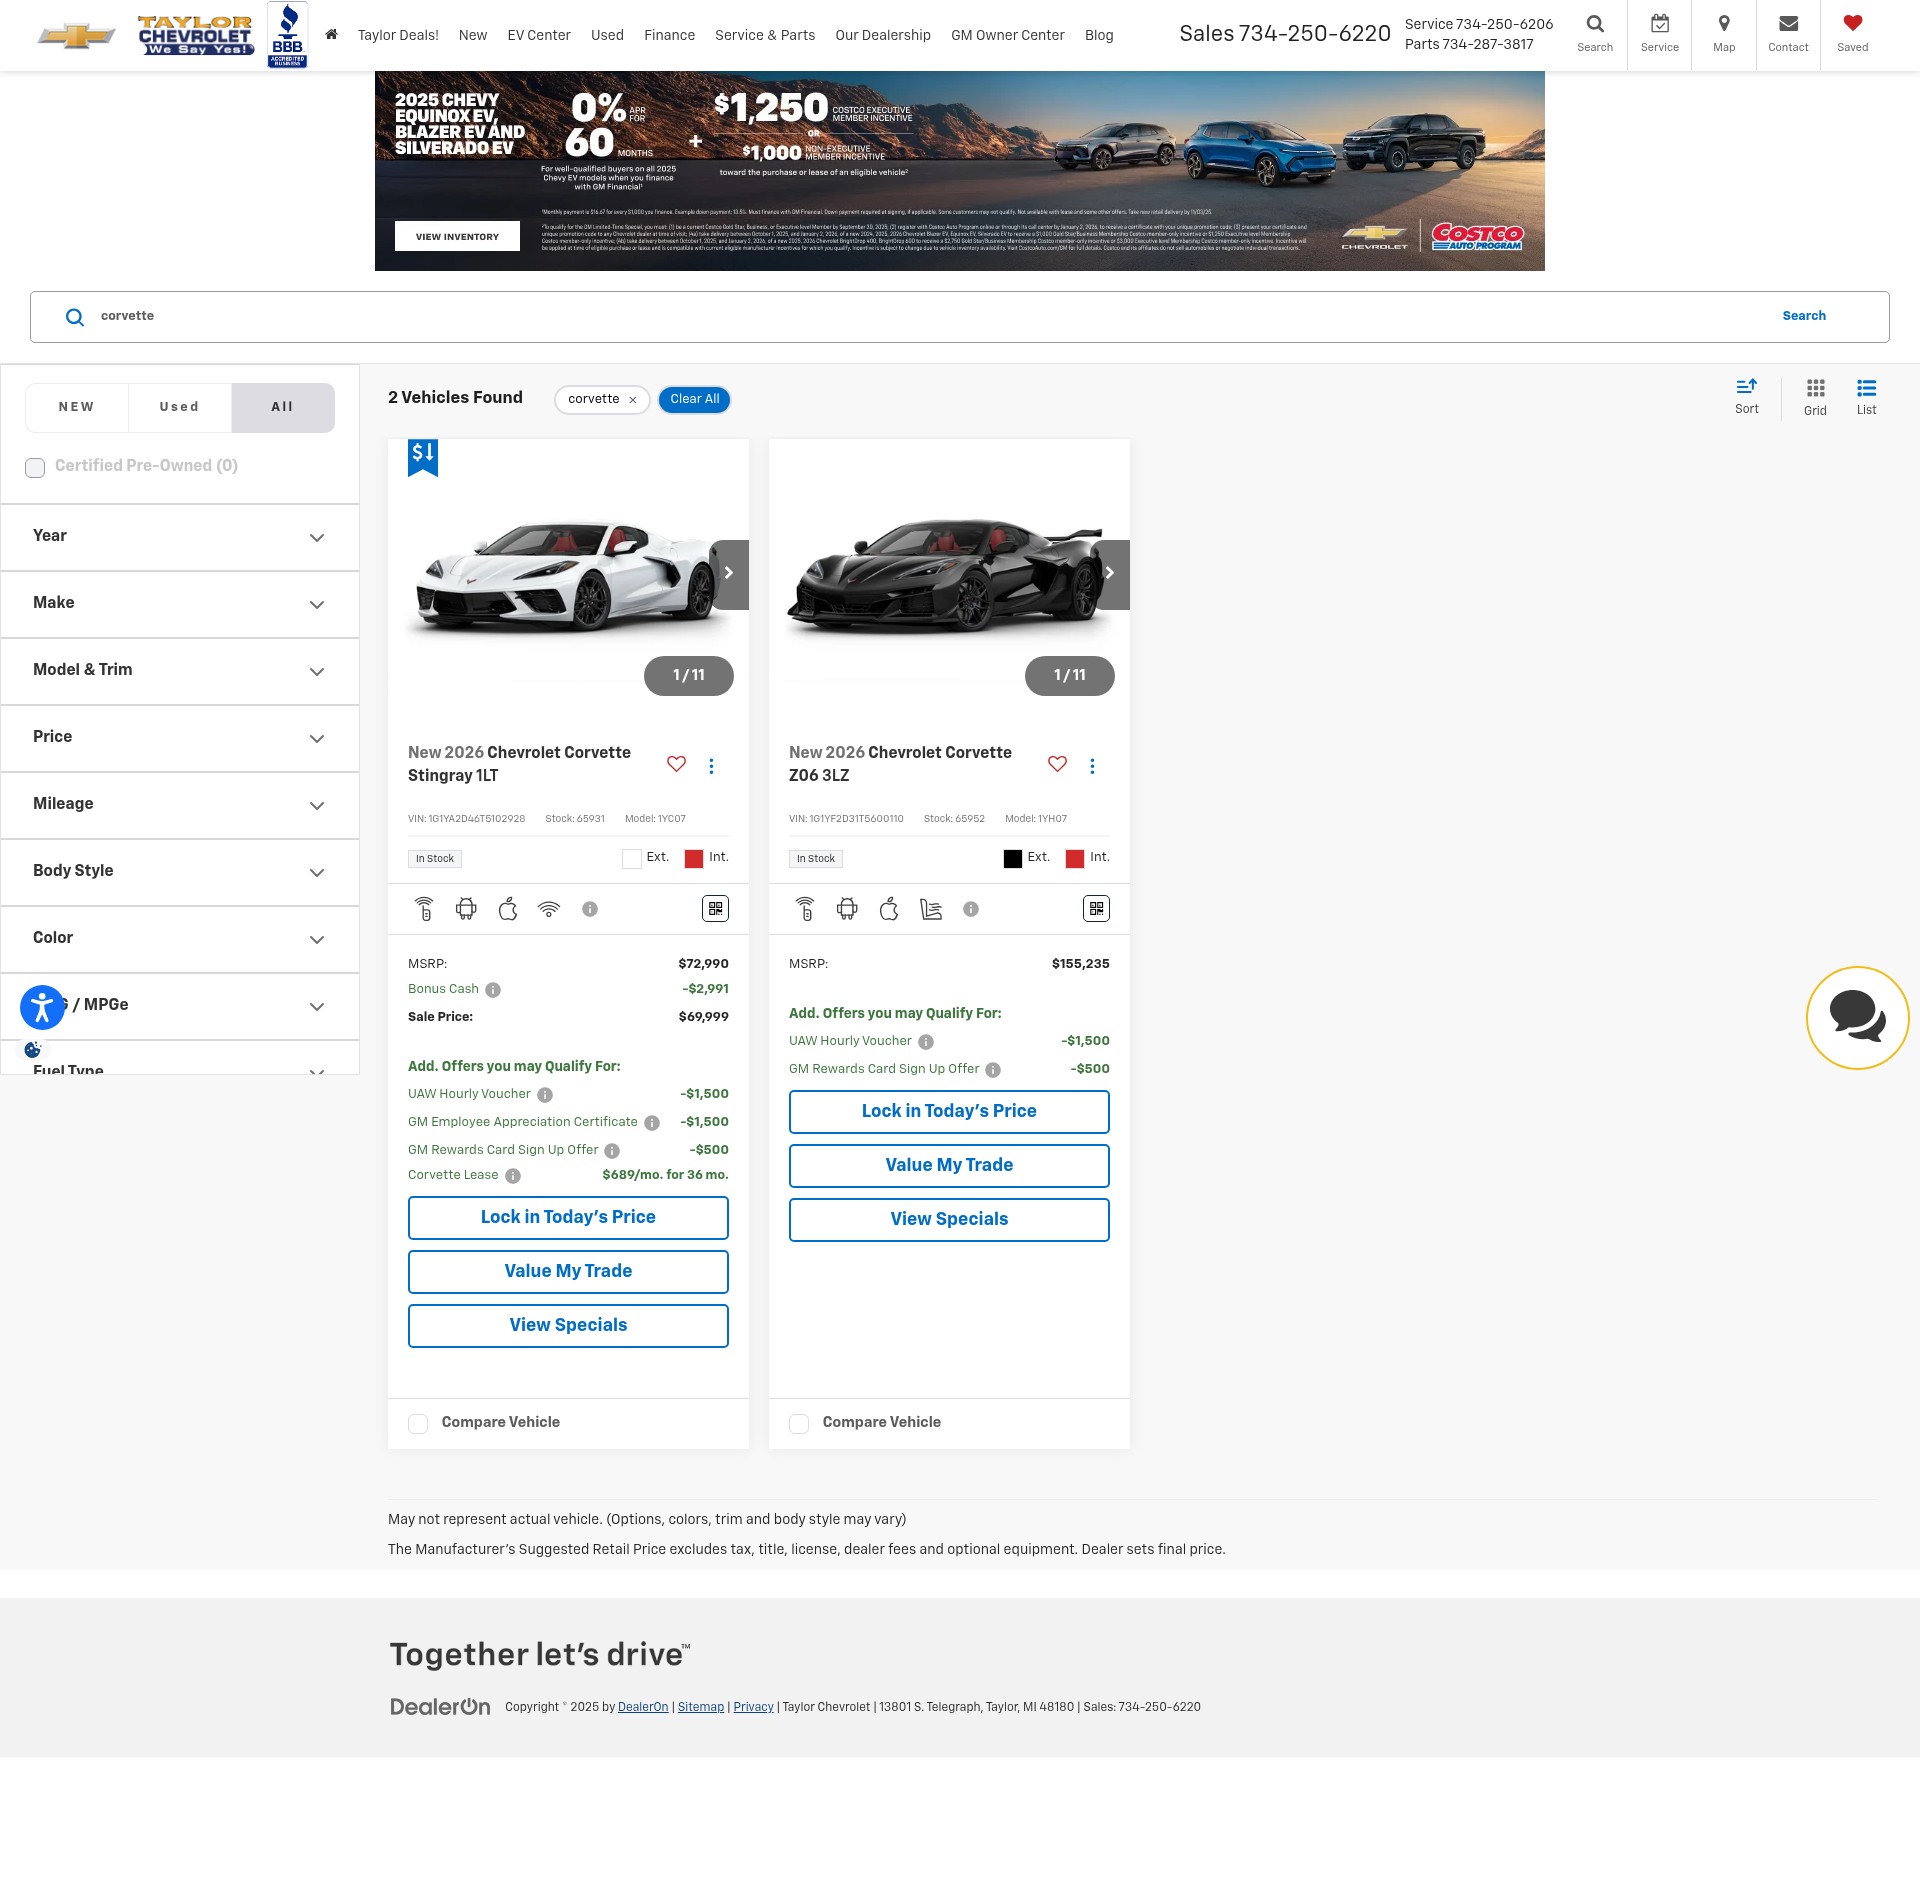1920x1880 pixels.
Task: Click the Clear All filters button
Action: tap(695, 399)
